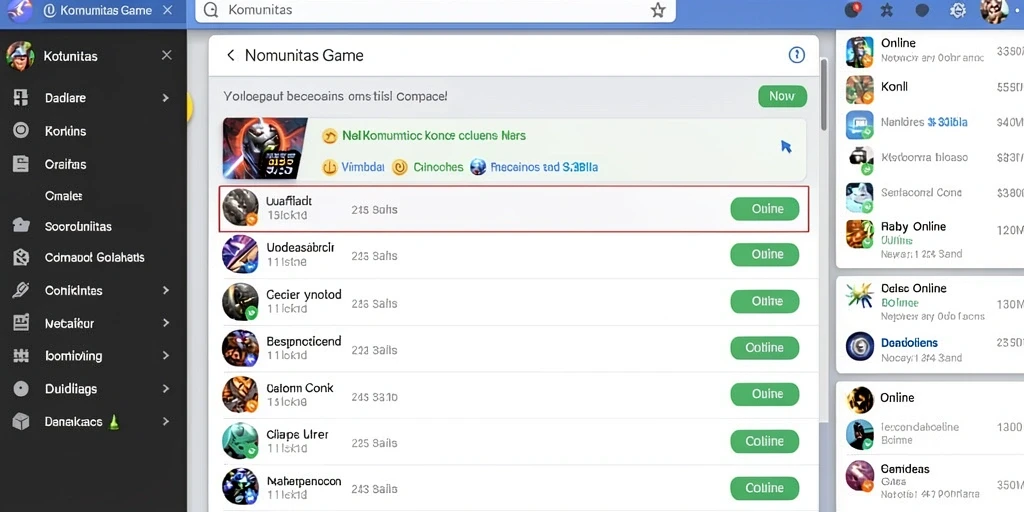Click the Dadiare sidebar icon

tap(21, 98)
